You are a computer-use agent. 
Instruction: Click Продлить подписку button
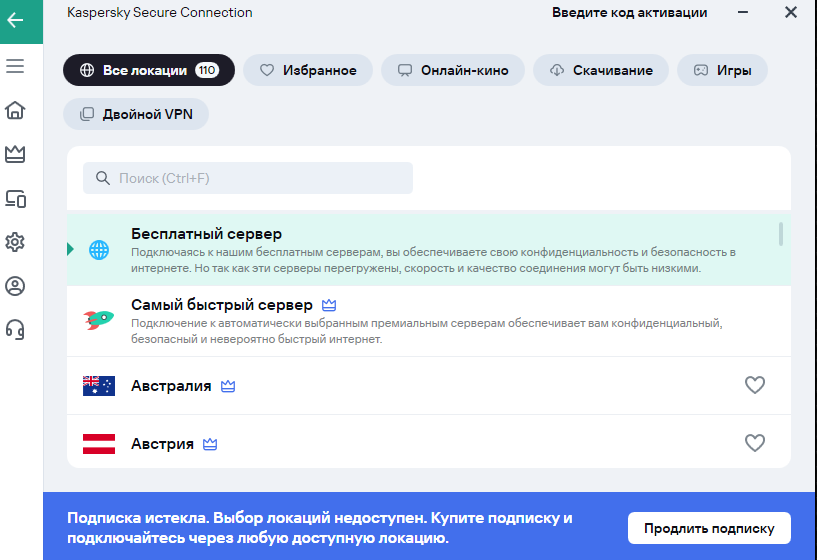click(709, 528)
